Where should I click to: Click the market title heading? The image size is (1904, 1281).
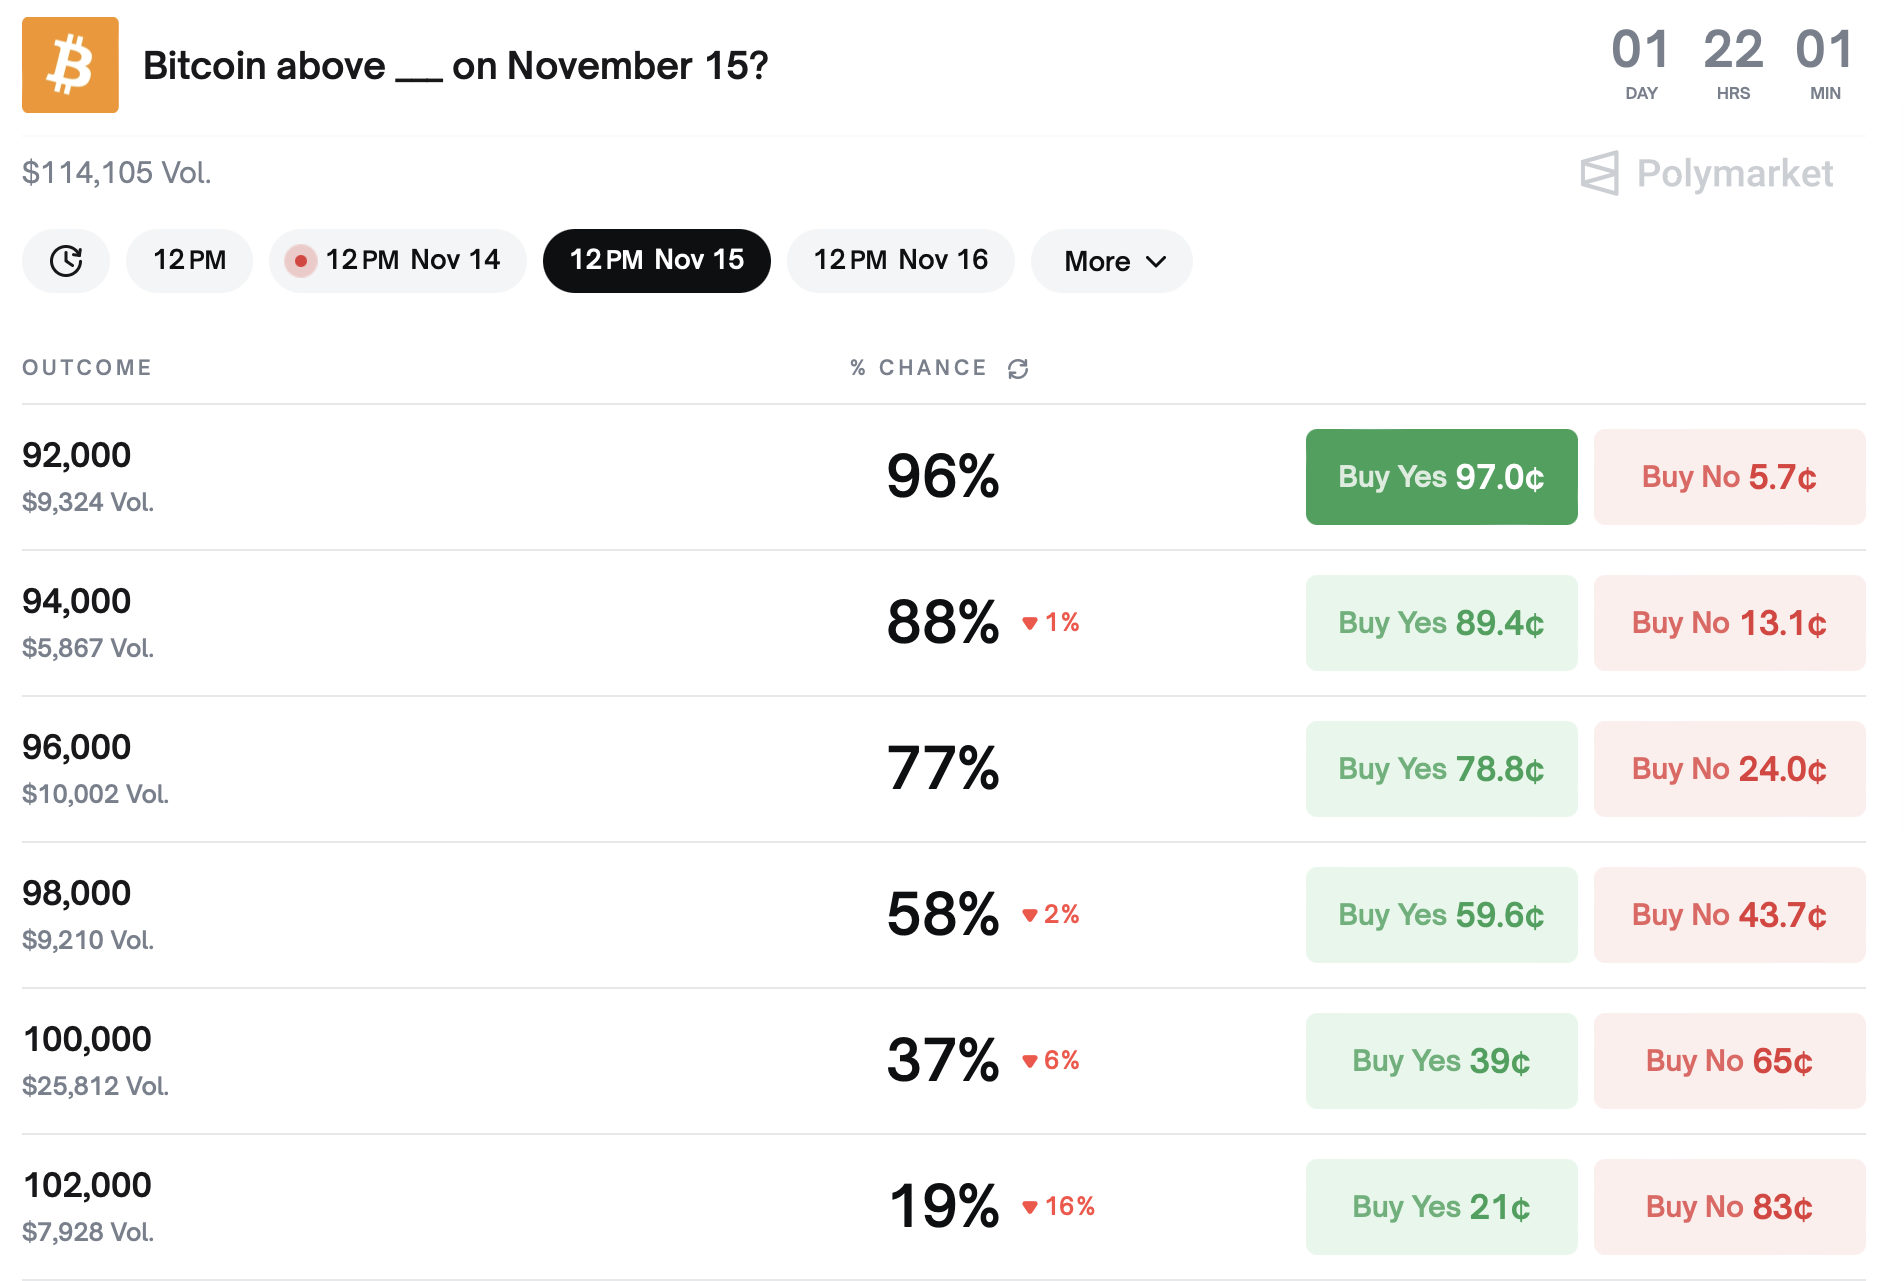[455, 66]
